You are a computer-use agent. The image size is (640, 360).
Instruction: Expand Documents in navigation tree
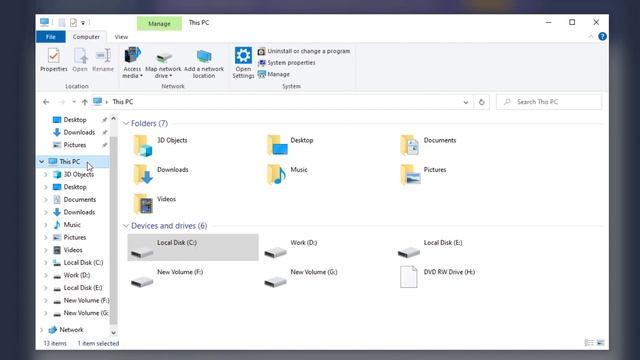pos(46,200)
